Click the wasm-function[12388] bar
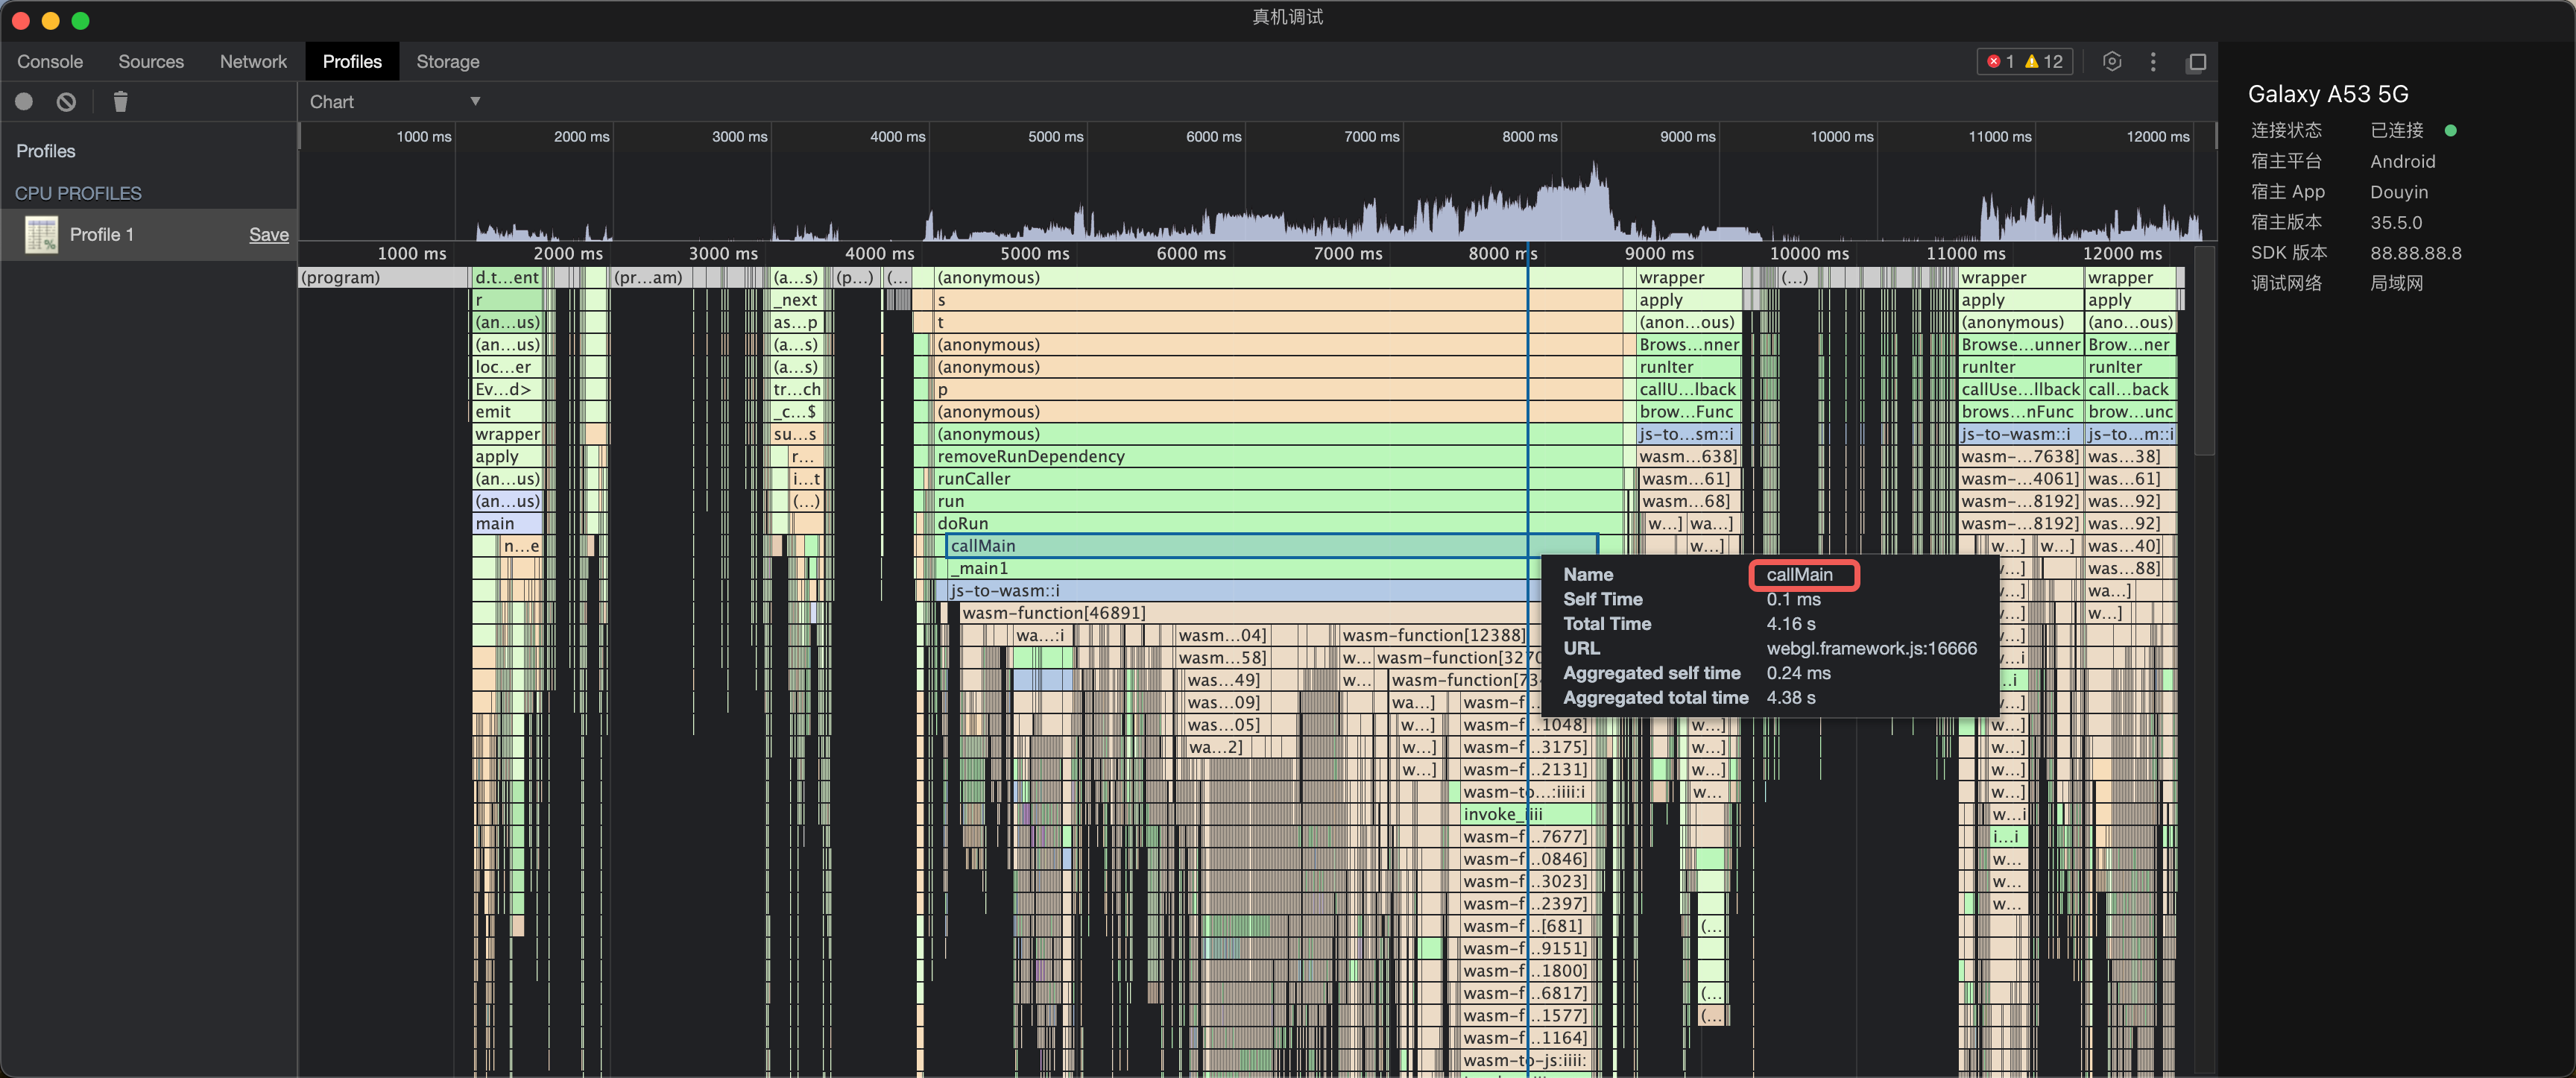The image size is (2576, 1078). 1433,635
